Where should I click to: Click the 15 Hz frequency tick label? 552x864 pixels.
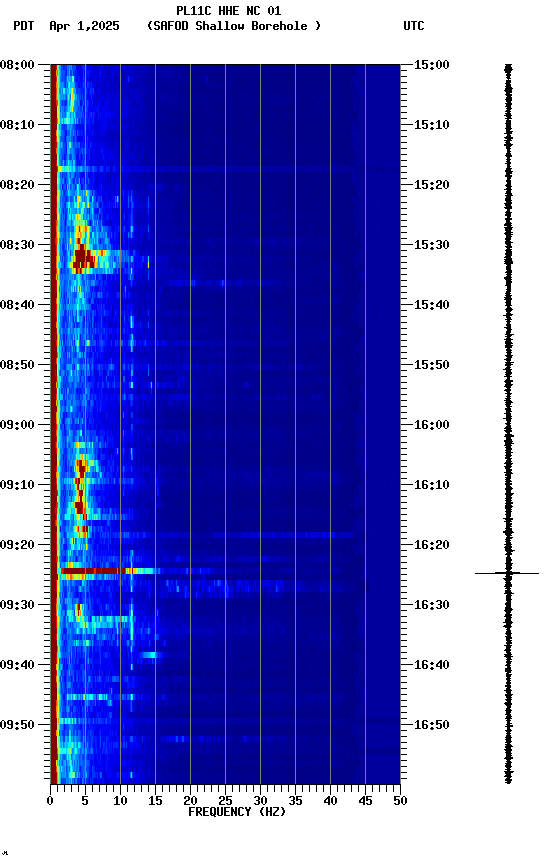pos(155,801)
